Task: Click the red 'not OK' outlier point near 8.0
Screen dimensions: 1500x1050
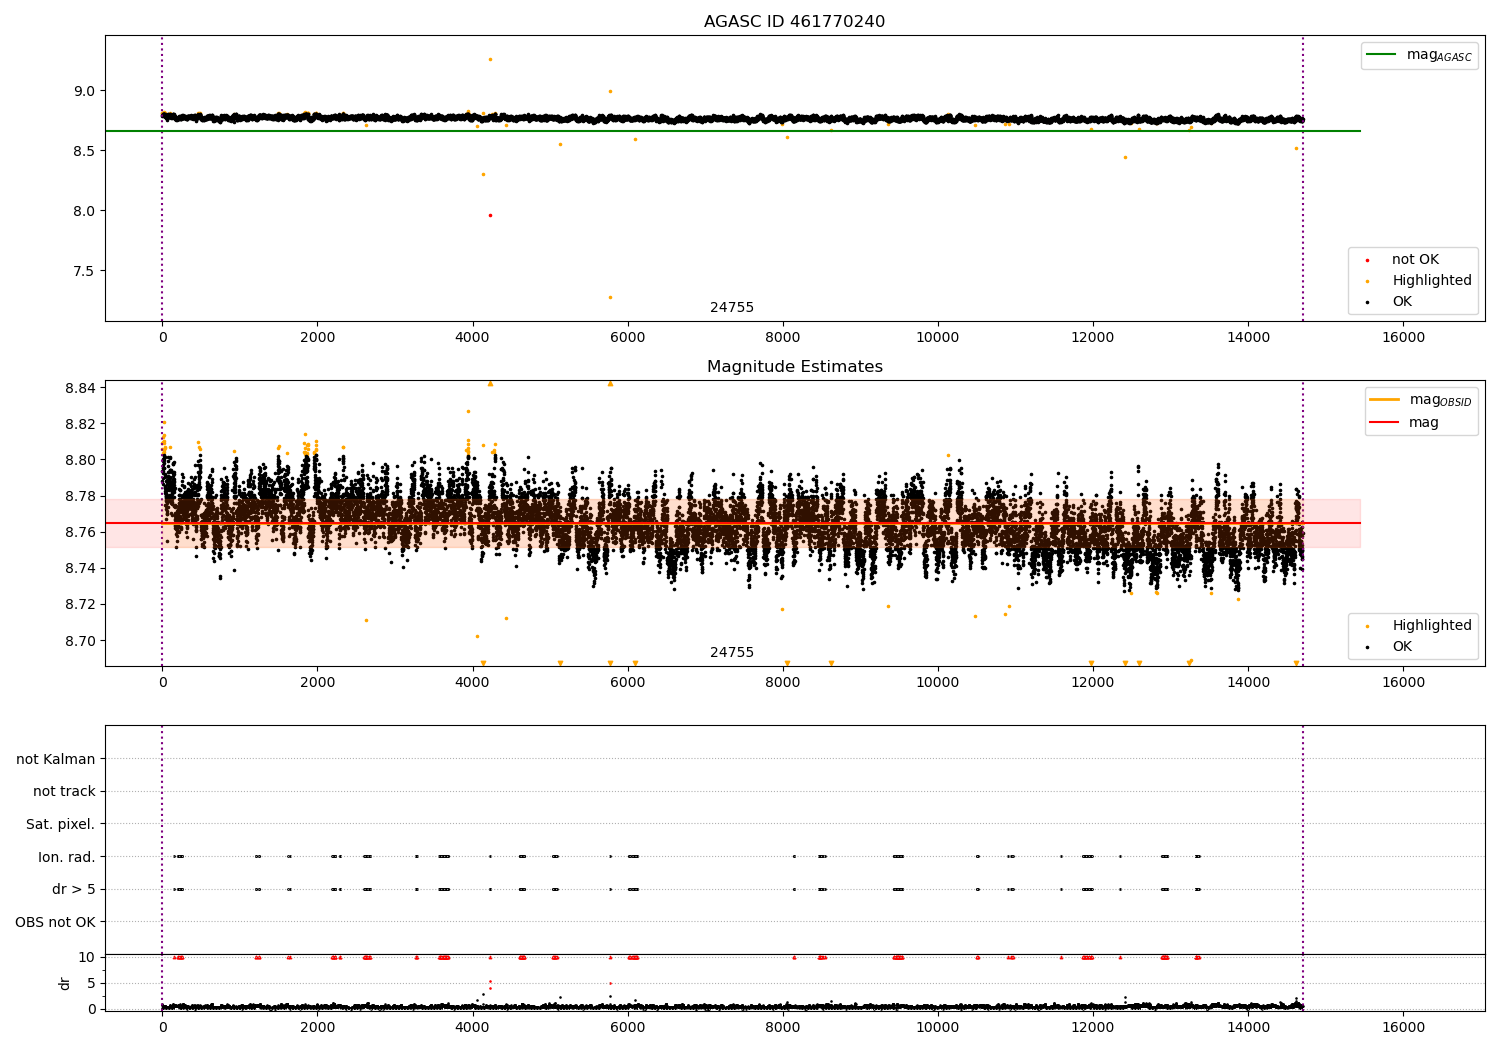Action: (x=490, y=215)
